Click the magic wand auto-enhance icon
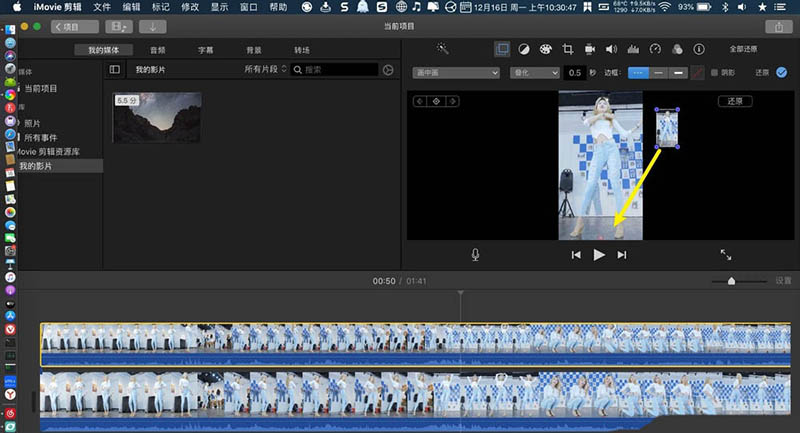Image resolution: width=800 pixels, height=433 pixels. click(443, 49)
